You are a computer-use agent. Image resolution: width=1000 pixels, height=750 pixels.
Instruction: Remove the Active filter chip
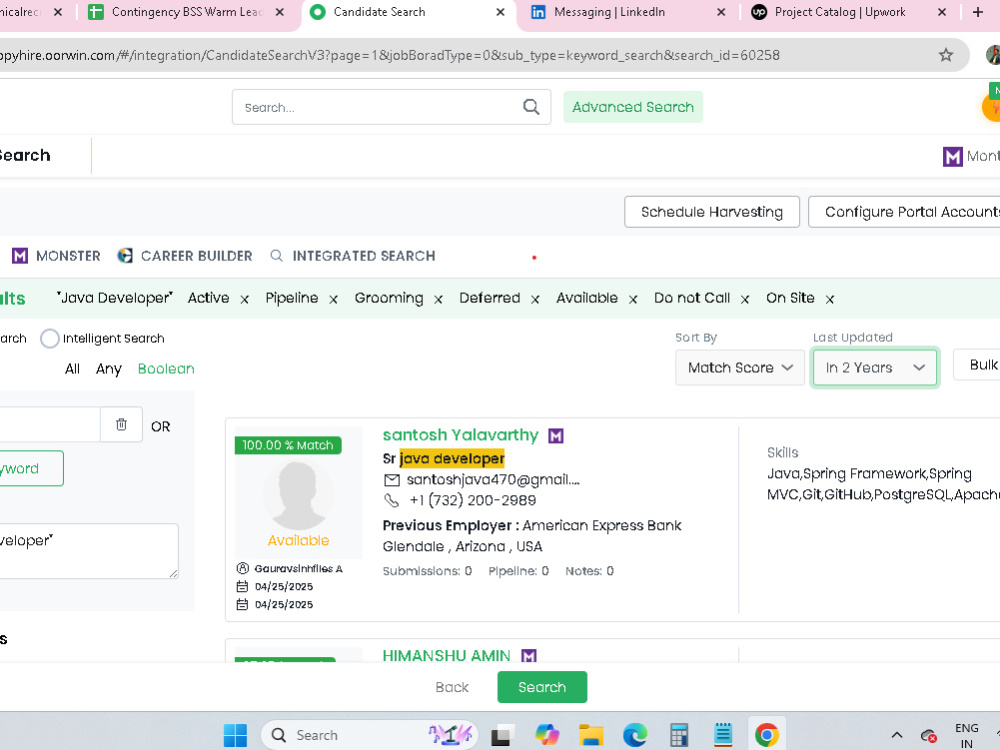(244, 299)
